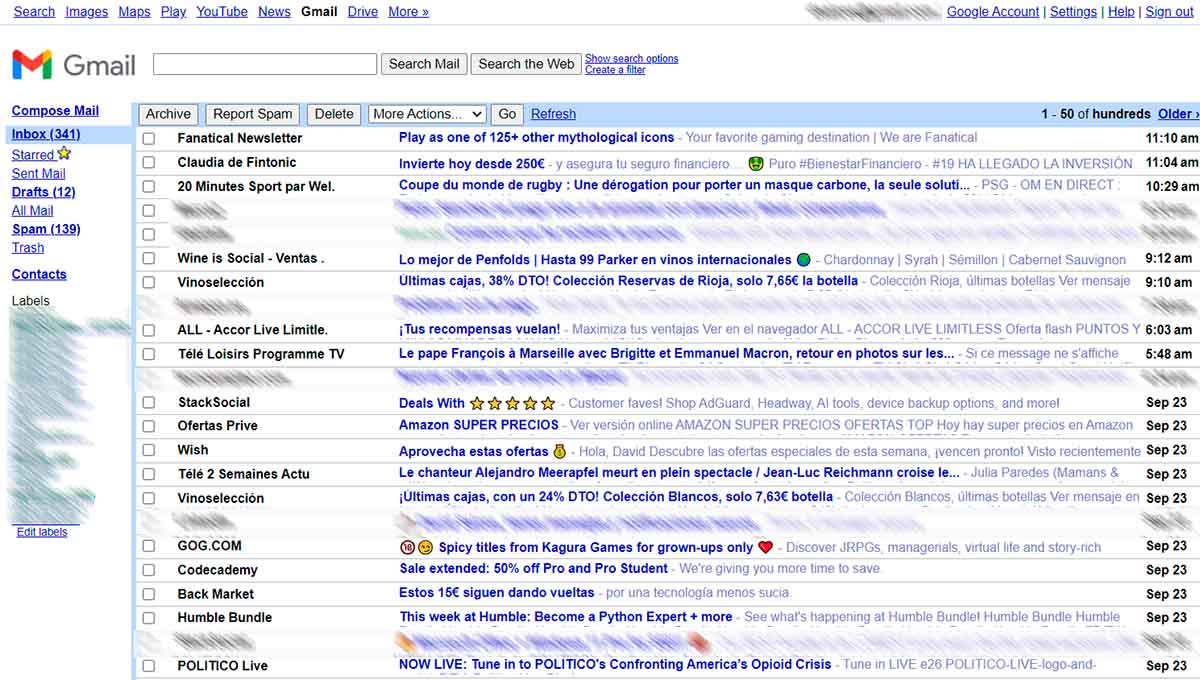
Task: Check the 20 Minutes Sport email box
Action: [149, 186]
